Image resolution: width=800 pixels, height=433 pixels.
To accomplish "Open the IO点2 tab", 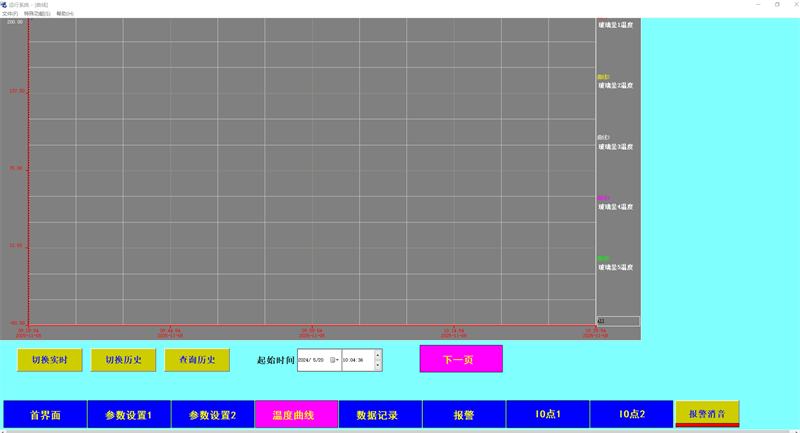I will [x=631, y=414].
